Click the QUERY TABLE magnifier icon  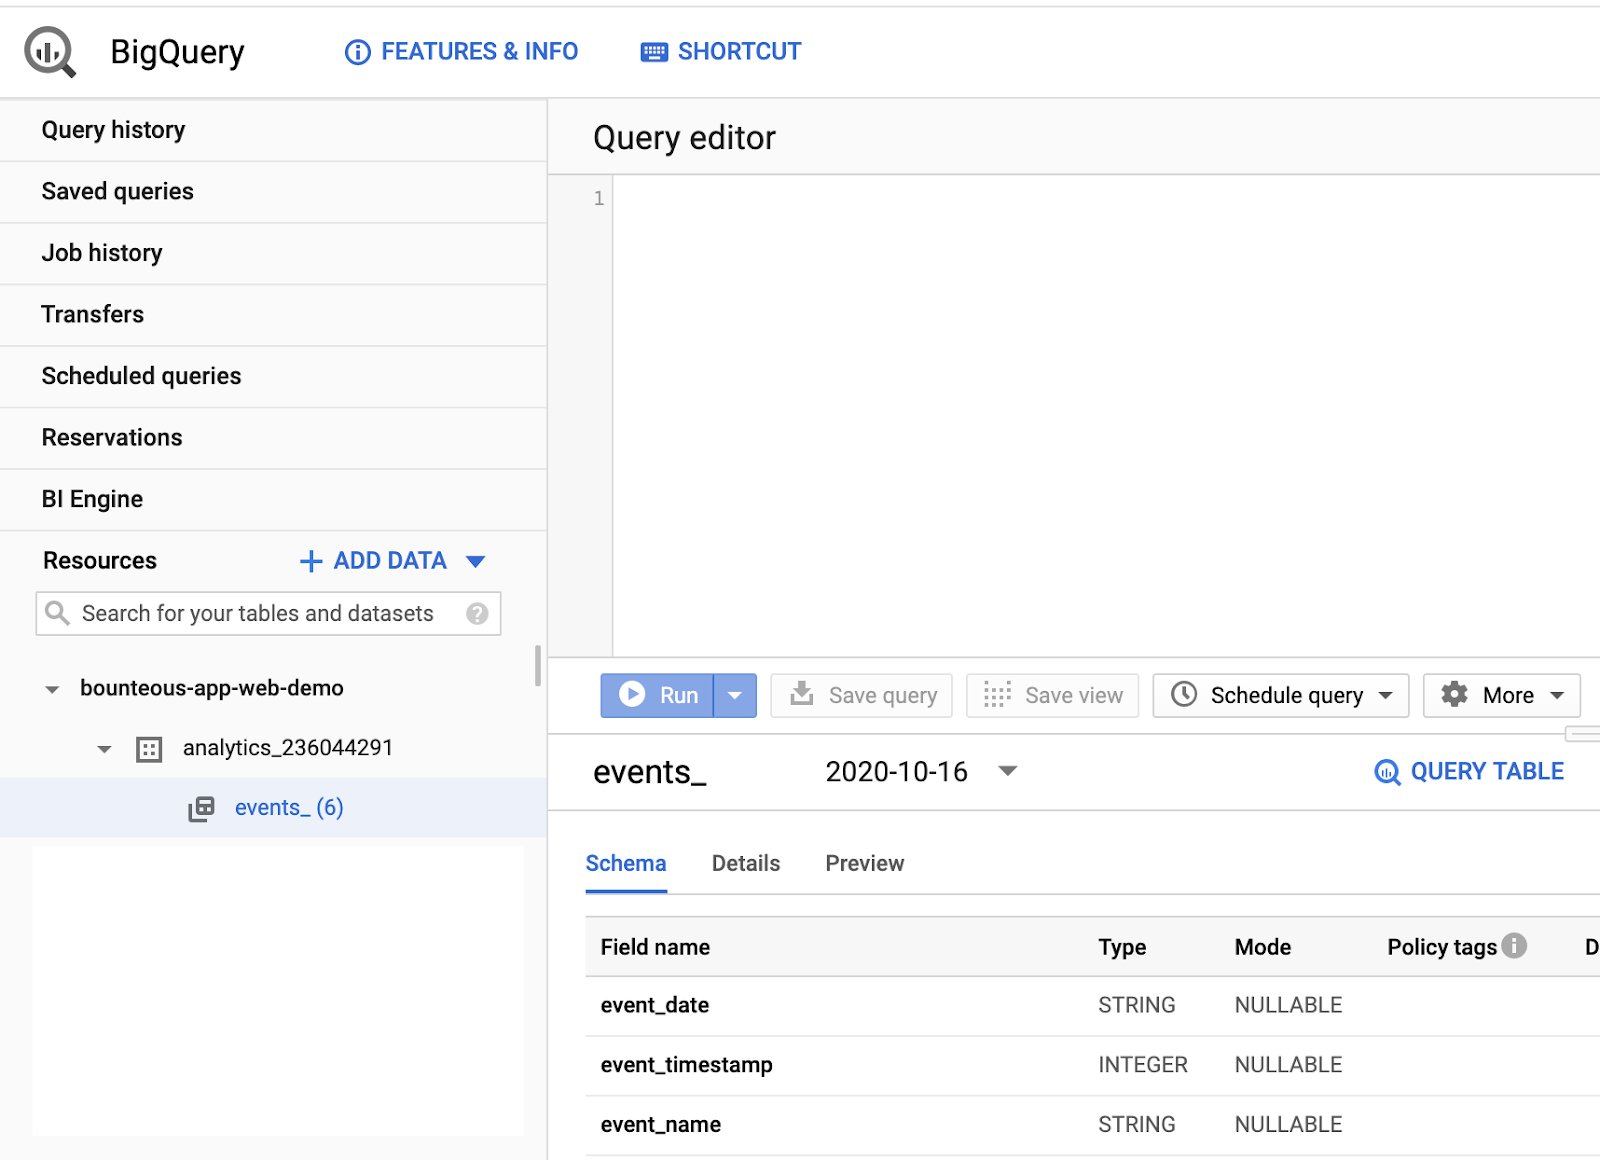pyautogui.click(x=1387, y=772)
